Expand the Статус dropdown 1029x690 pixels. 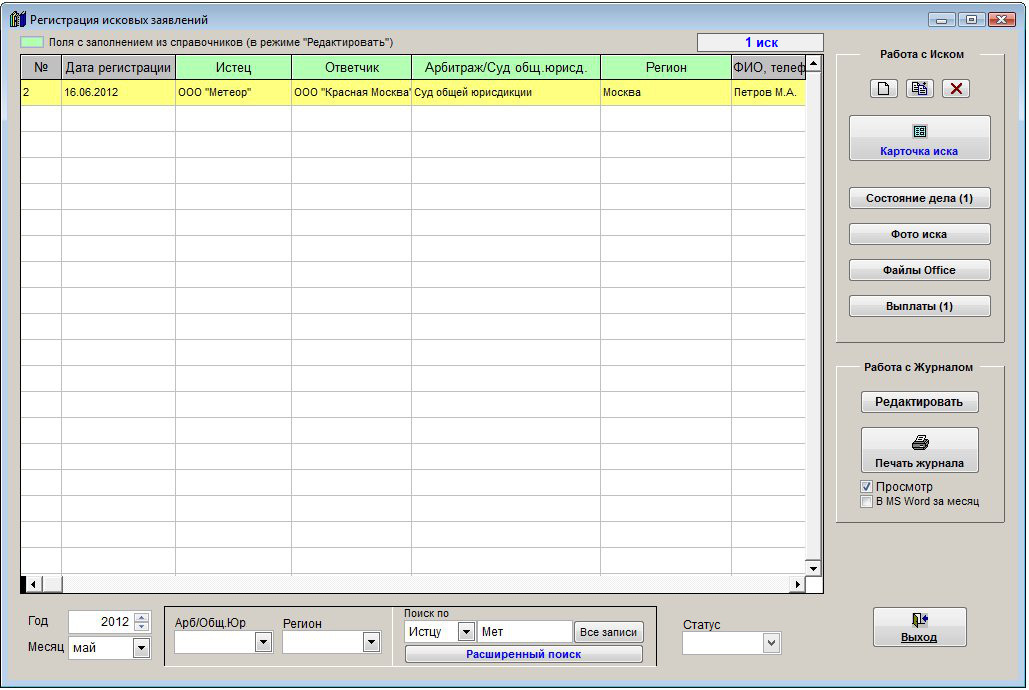(x=772, y=643)
